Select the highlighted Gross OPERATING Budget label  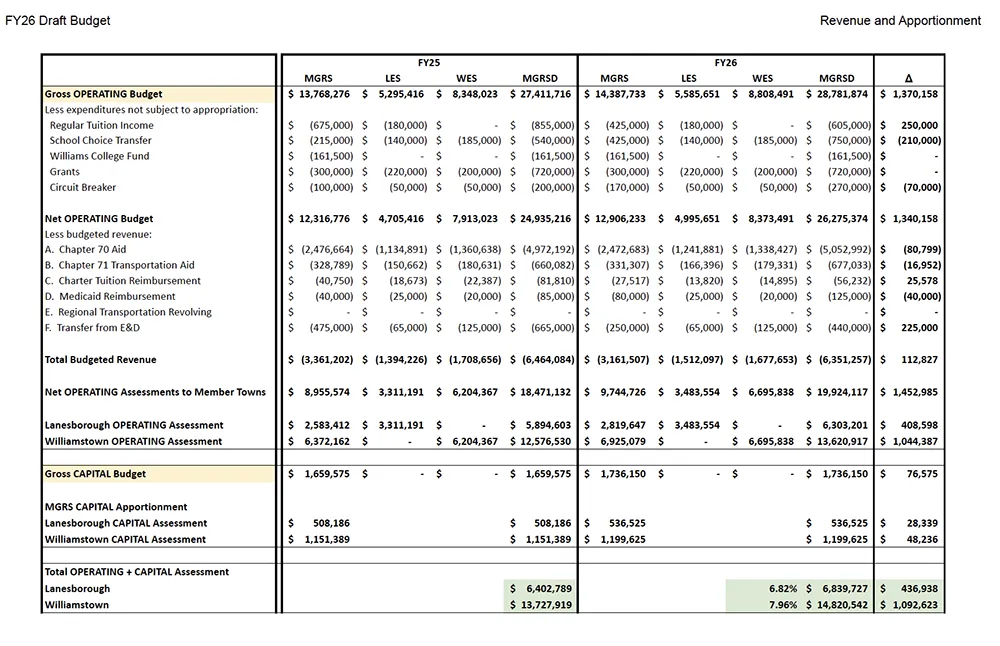[104, 94]
